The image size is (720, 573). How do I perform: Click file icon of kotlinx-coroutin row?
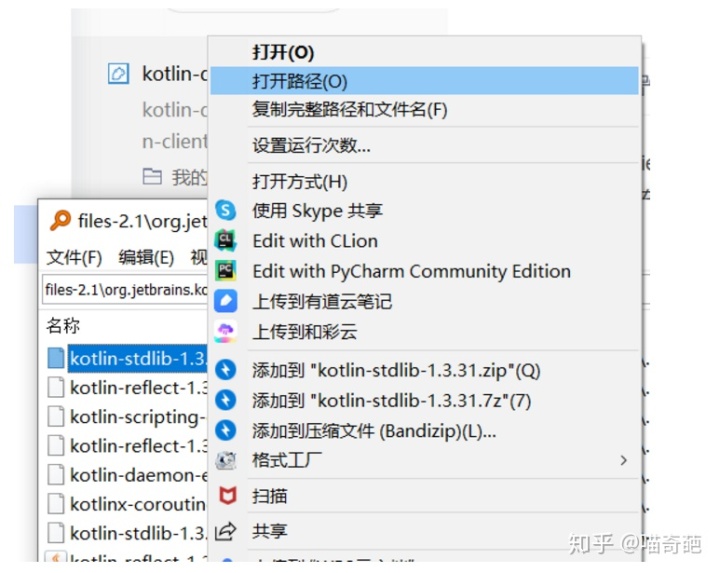56,504
